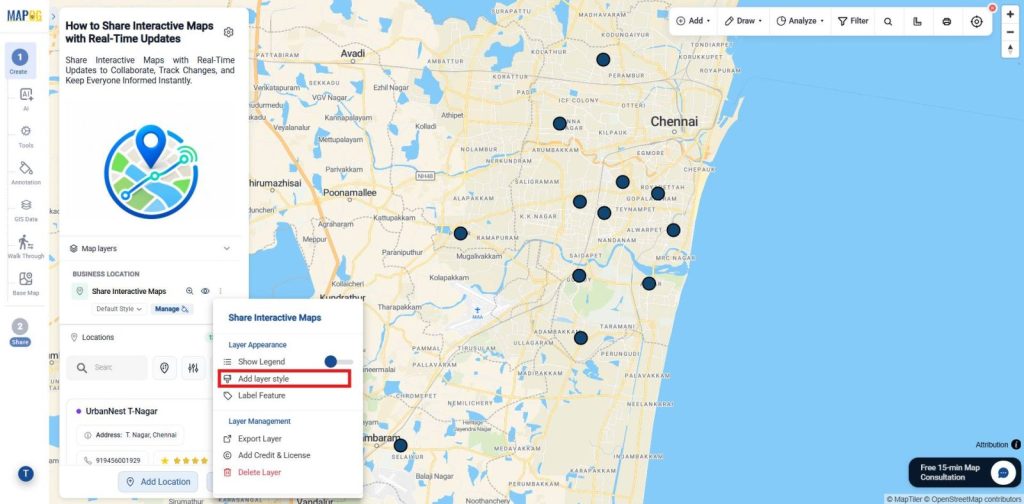
Task: Close the toolbar red notification badge
Action: (x=992, y=8)
